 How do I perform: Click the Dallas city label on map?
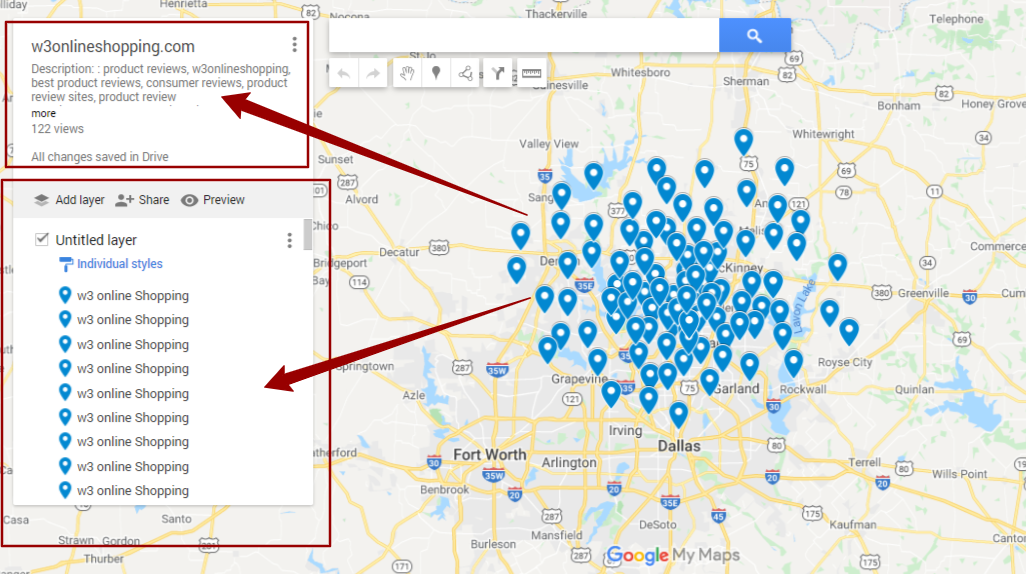click(679, 446)
